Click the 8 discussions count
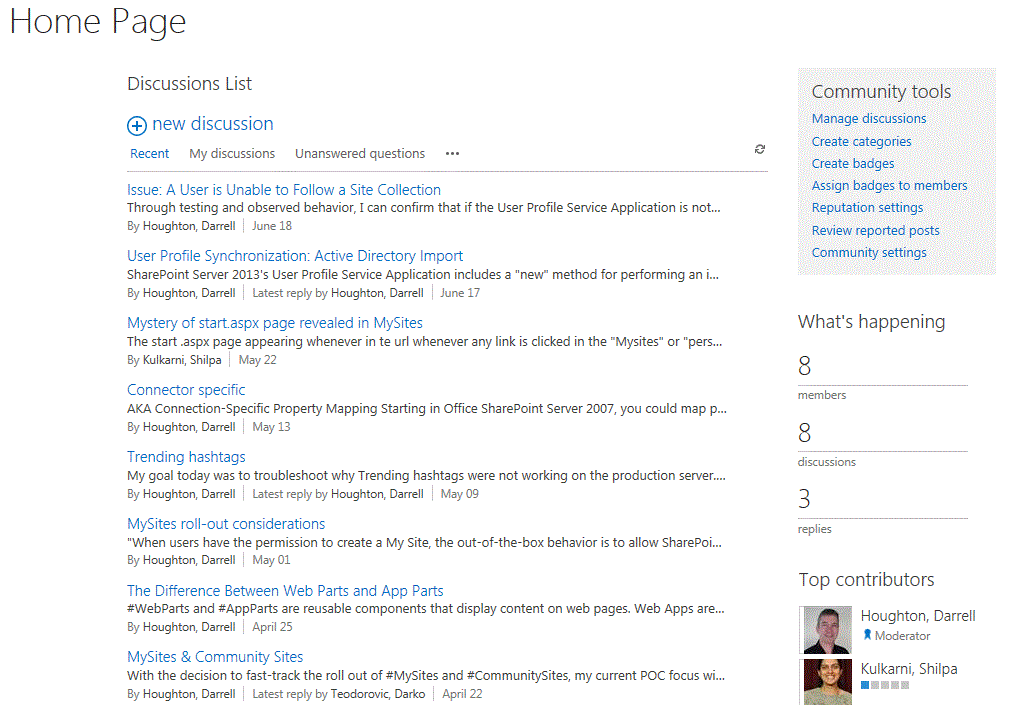 click(805, 433)
